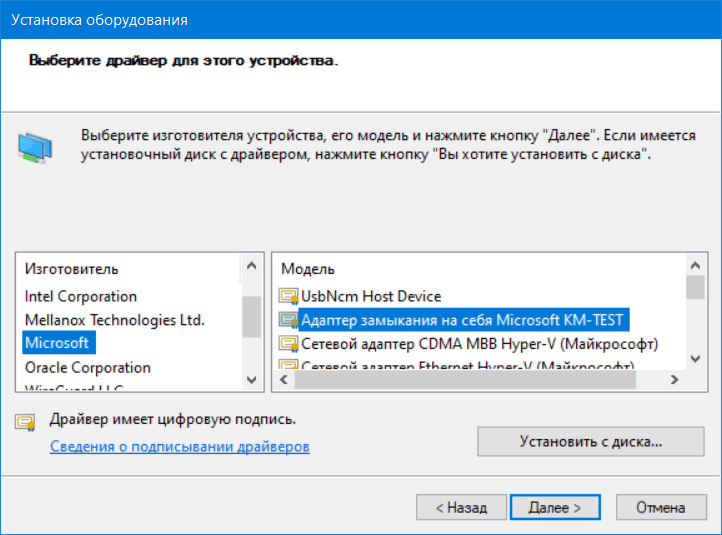
Task: Click the digital signature certificate icon
Action: pyautogui.click(x=25, y=421)
